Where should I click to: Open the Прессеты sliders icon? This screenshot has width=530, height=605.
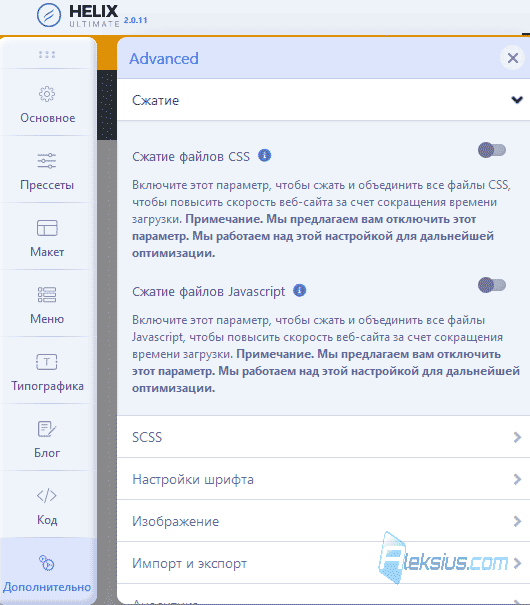(x=47, y=161)
